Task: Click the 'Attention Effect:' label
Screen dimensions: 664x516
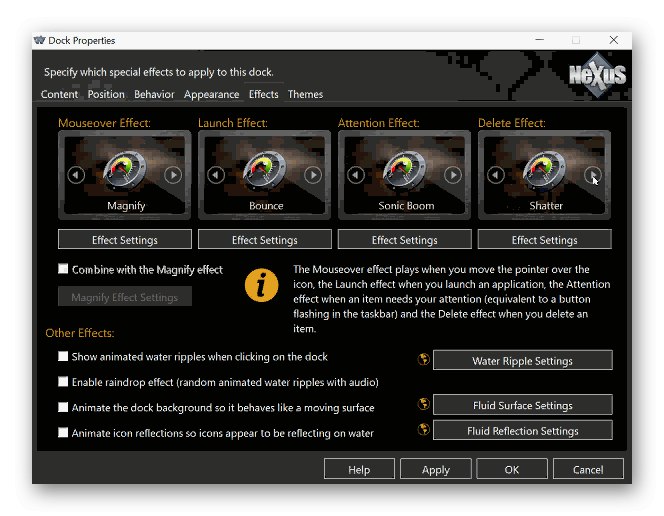Action: coord(379,123)
